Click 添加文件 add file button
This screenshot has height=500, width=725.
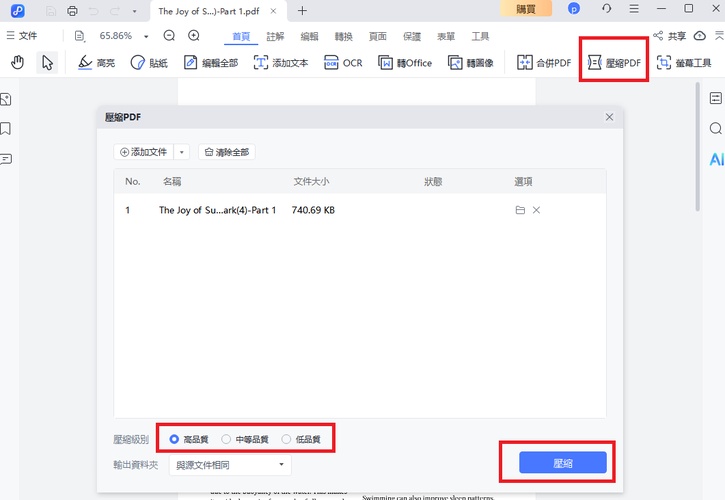(144, 152)
